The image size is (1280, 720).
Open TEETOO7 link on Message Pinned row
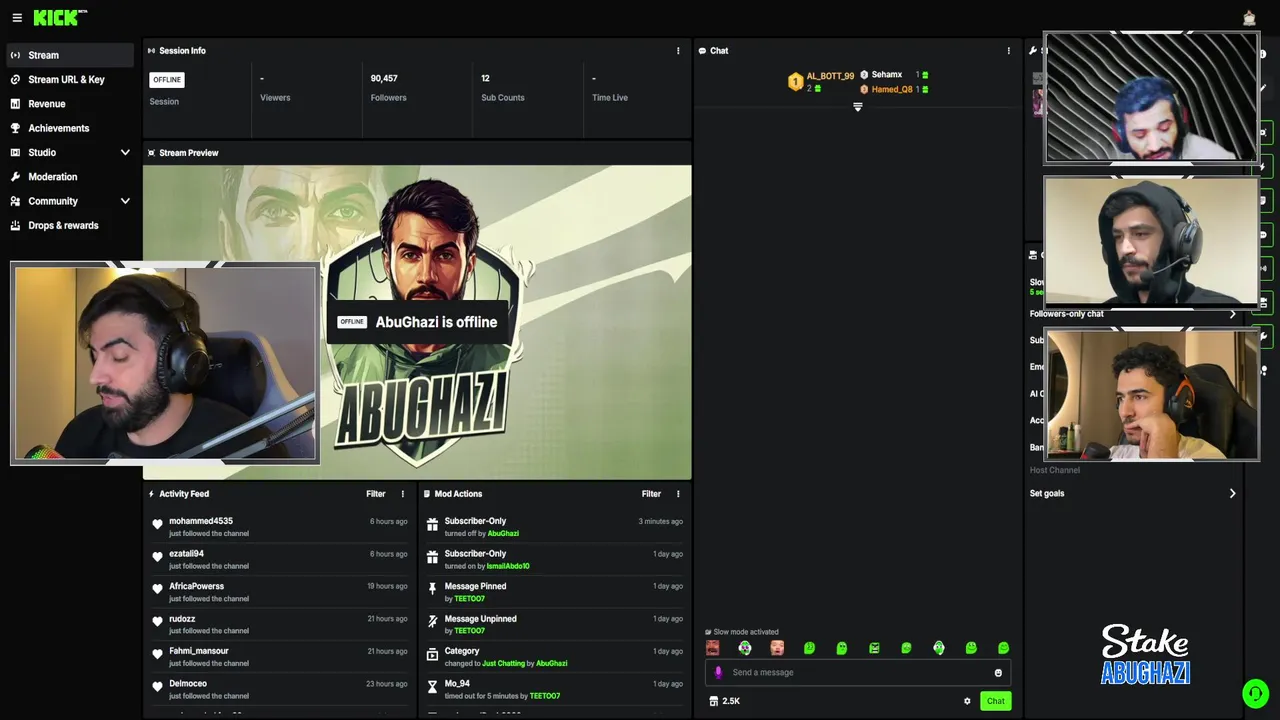(469, 599)
